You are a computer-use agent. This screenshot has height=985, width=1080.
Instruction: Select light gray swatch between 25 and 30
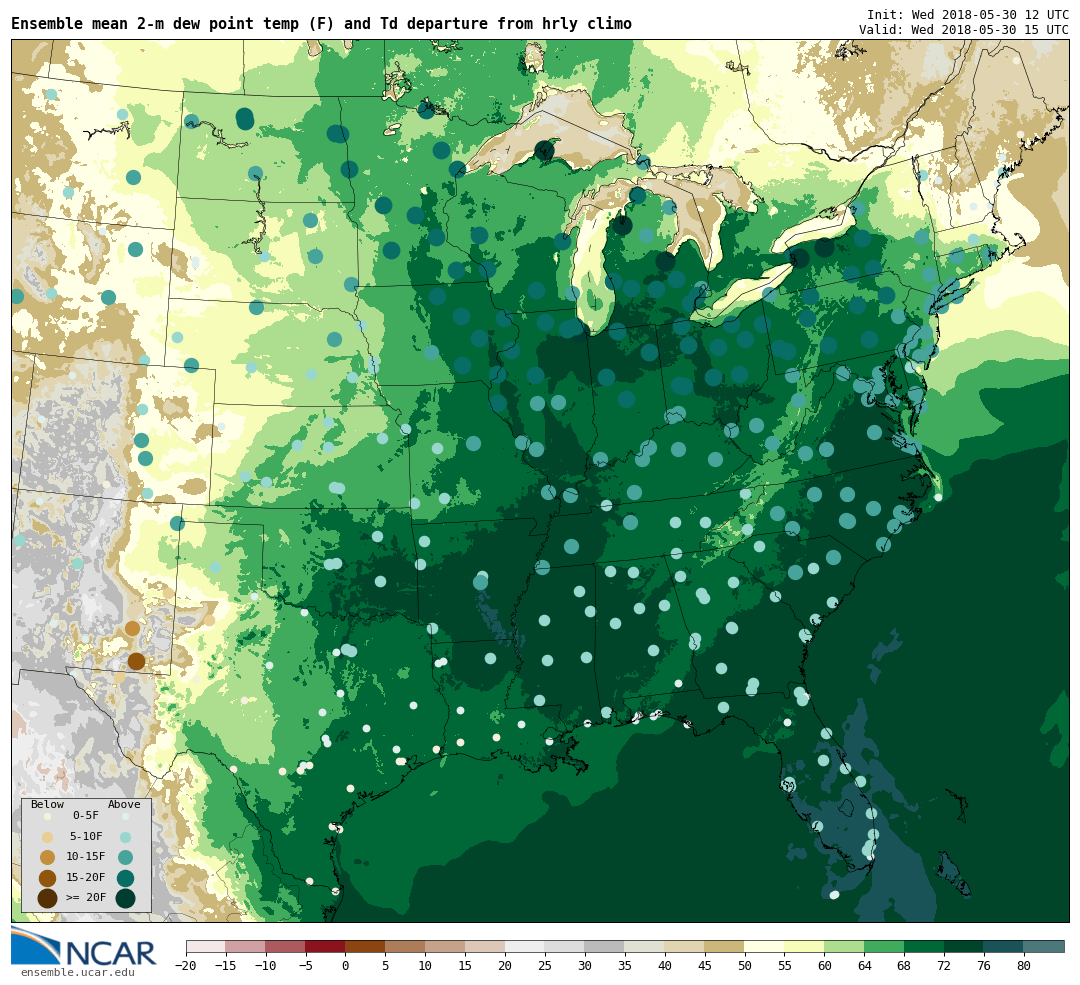(565, 946)
